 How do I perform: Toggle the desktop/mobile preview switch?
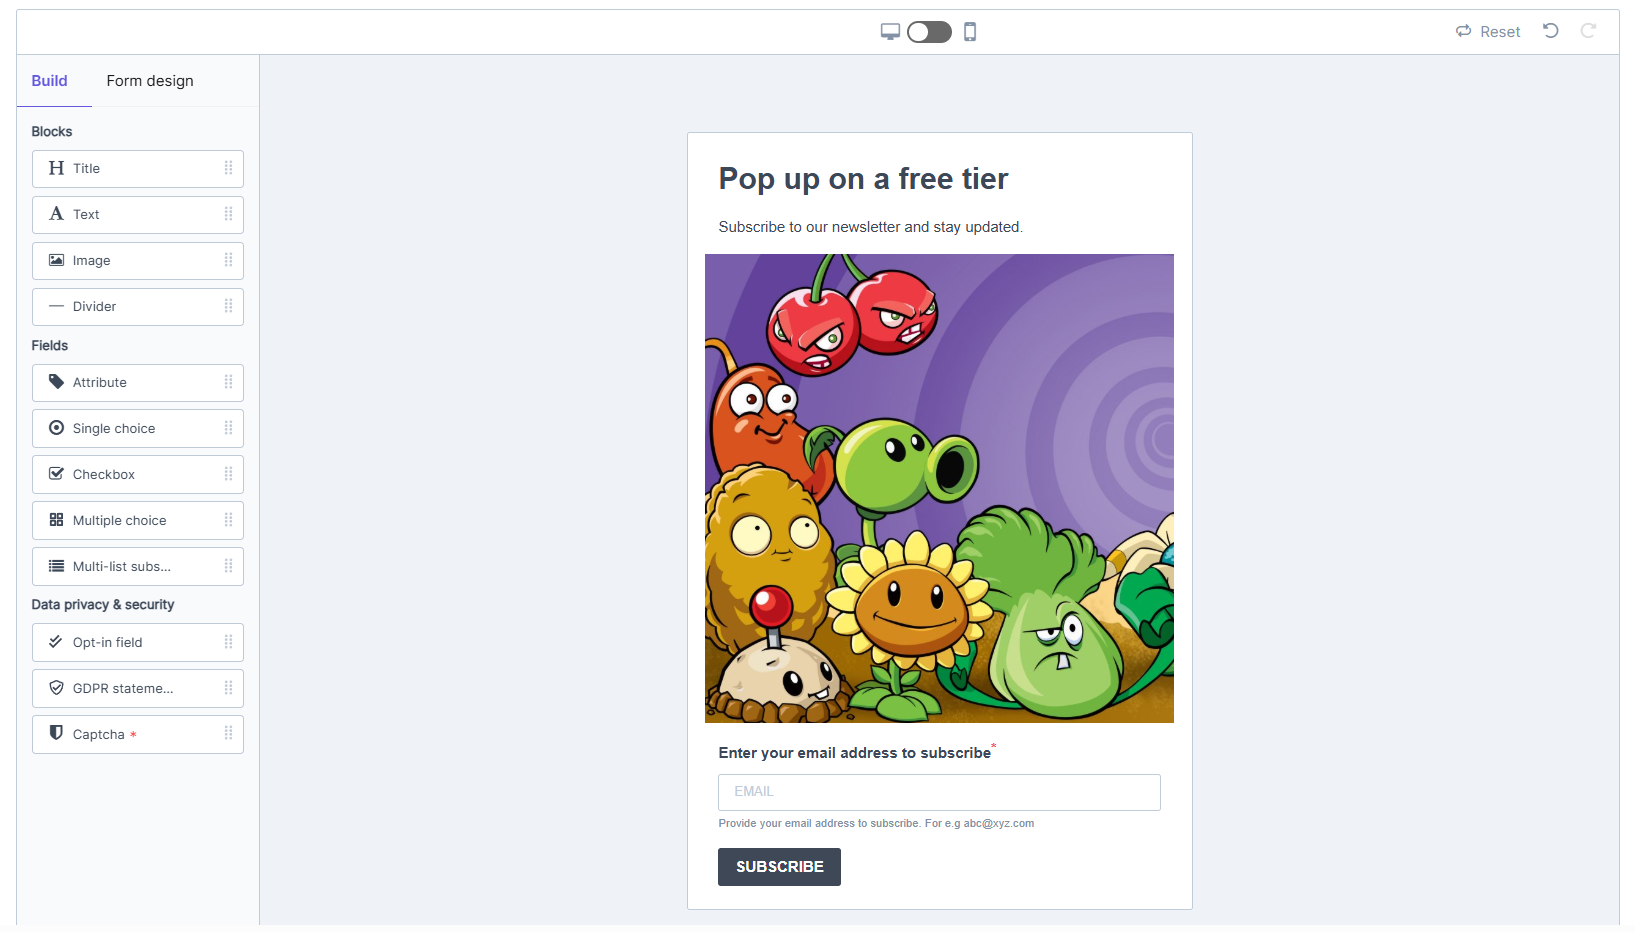tap(929, 32)
